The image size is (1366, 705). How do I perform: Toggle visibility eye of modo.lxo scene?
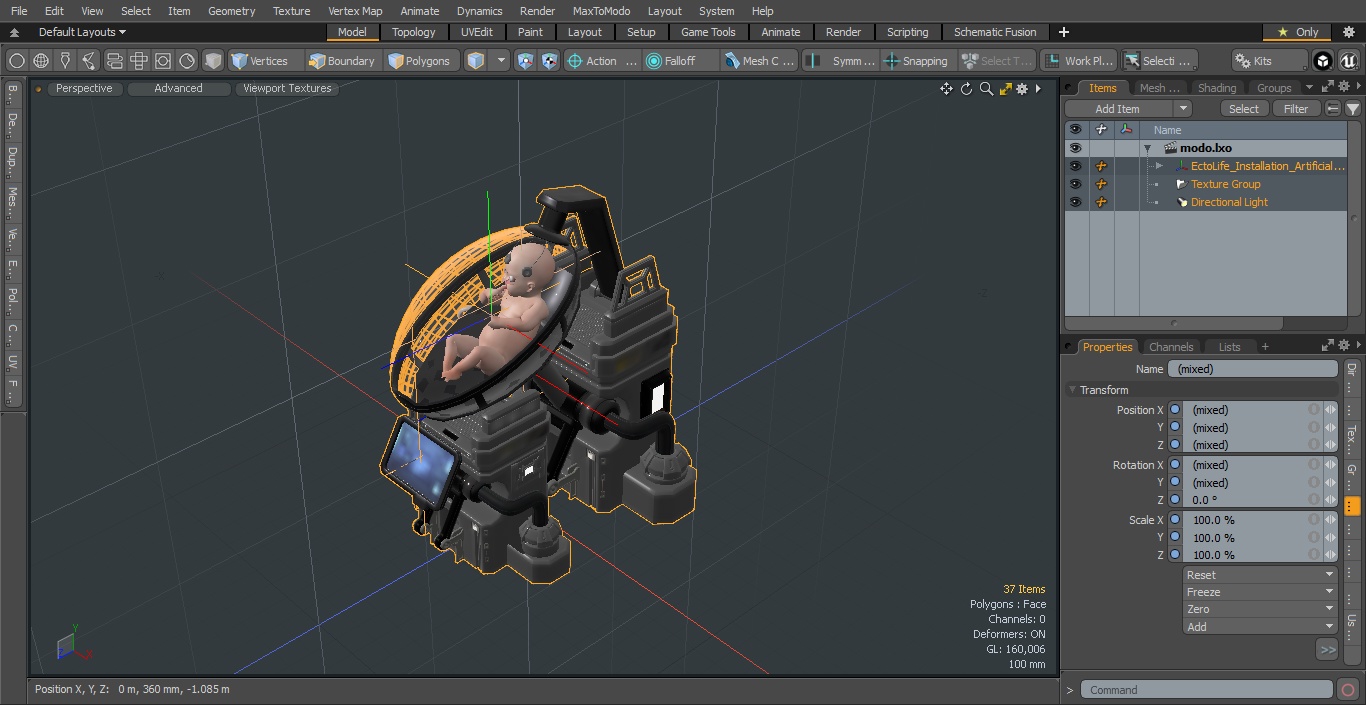coord(1075,148)
